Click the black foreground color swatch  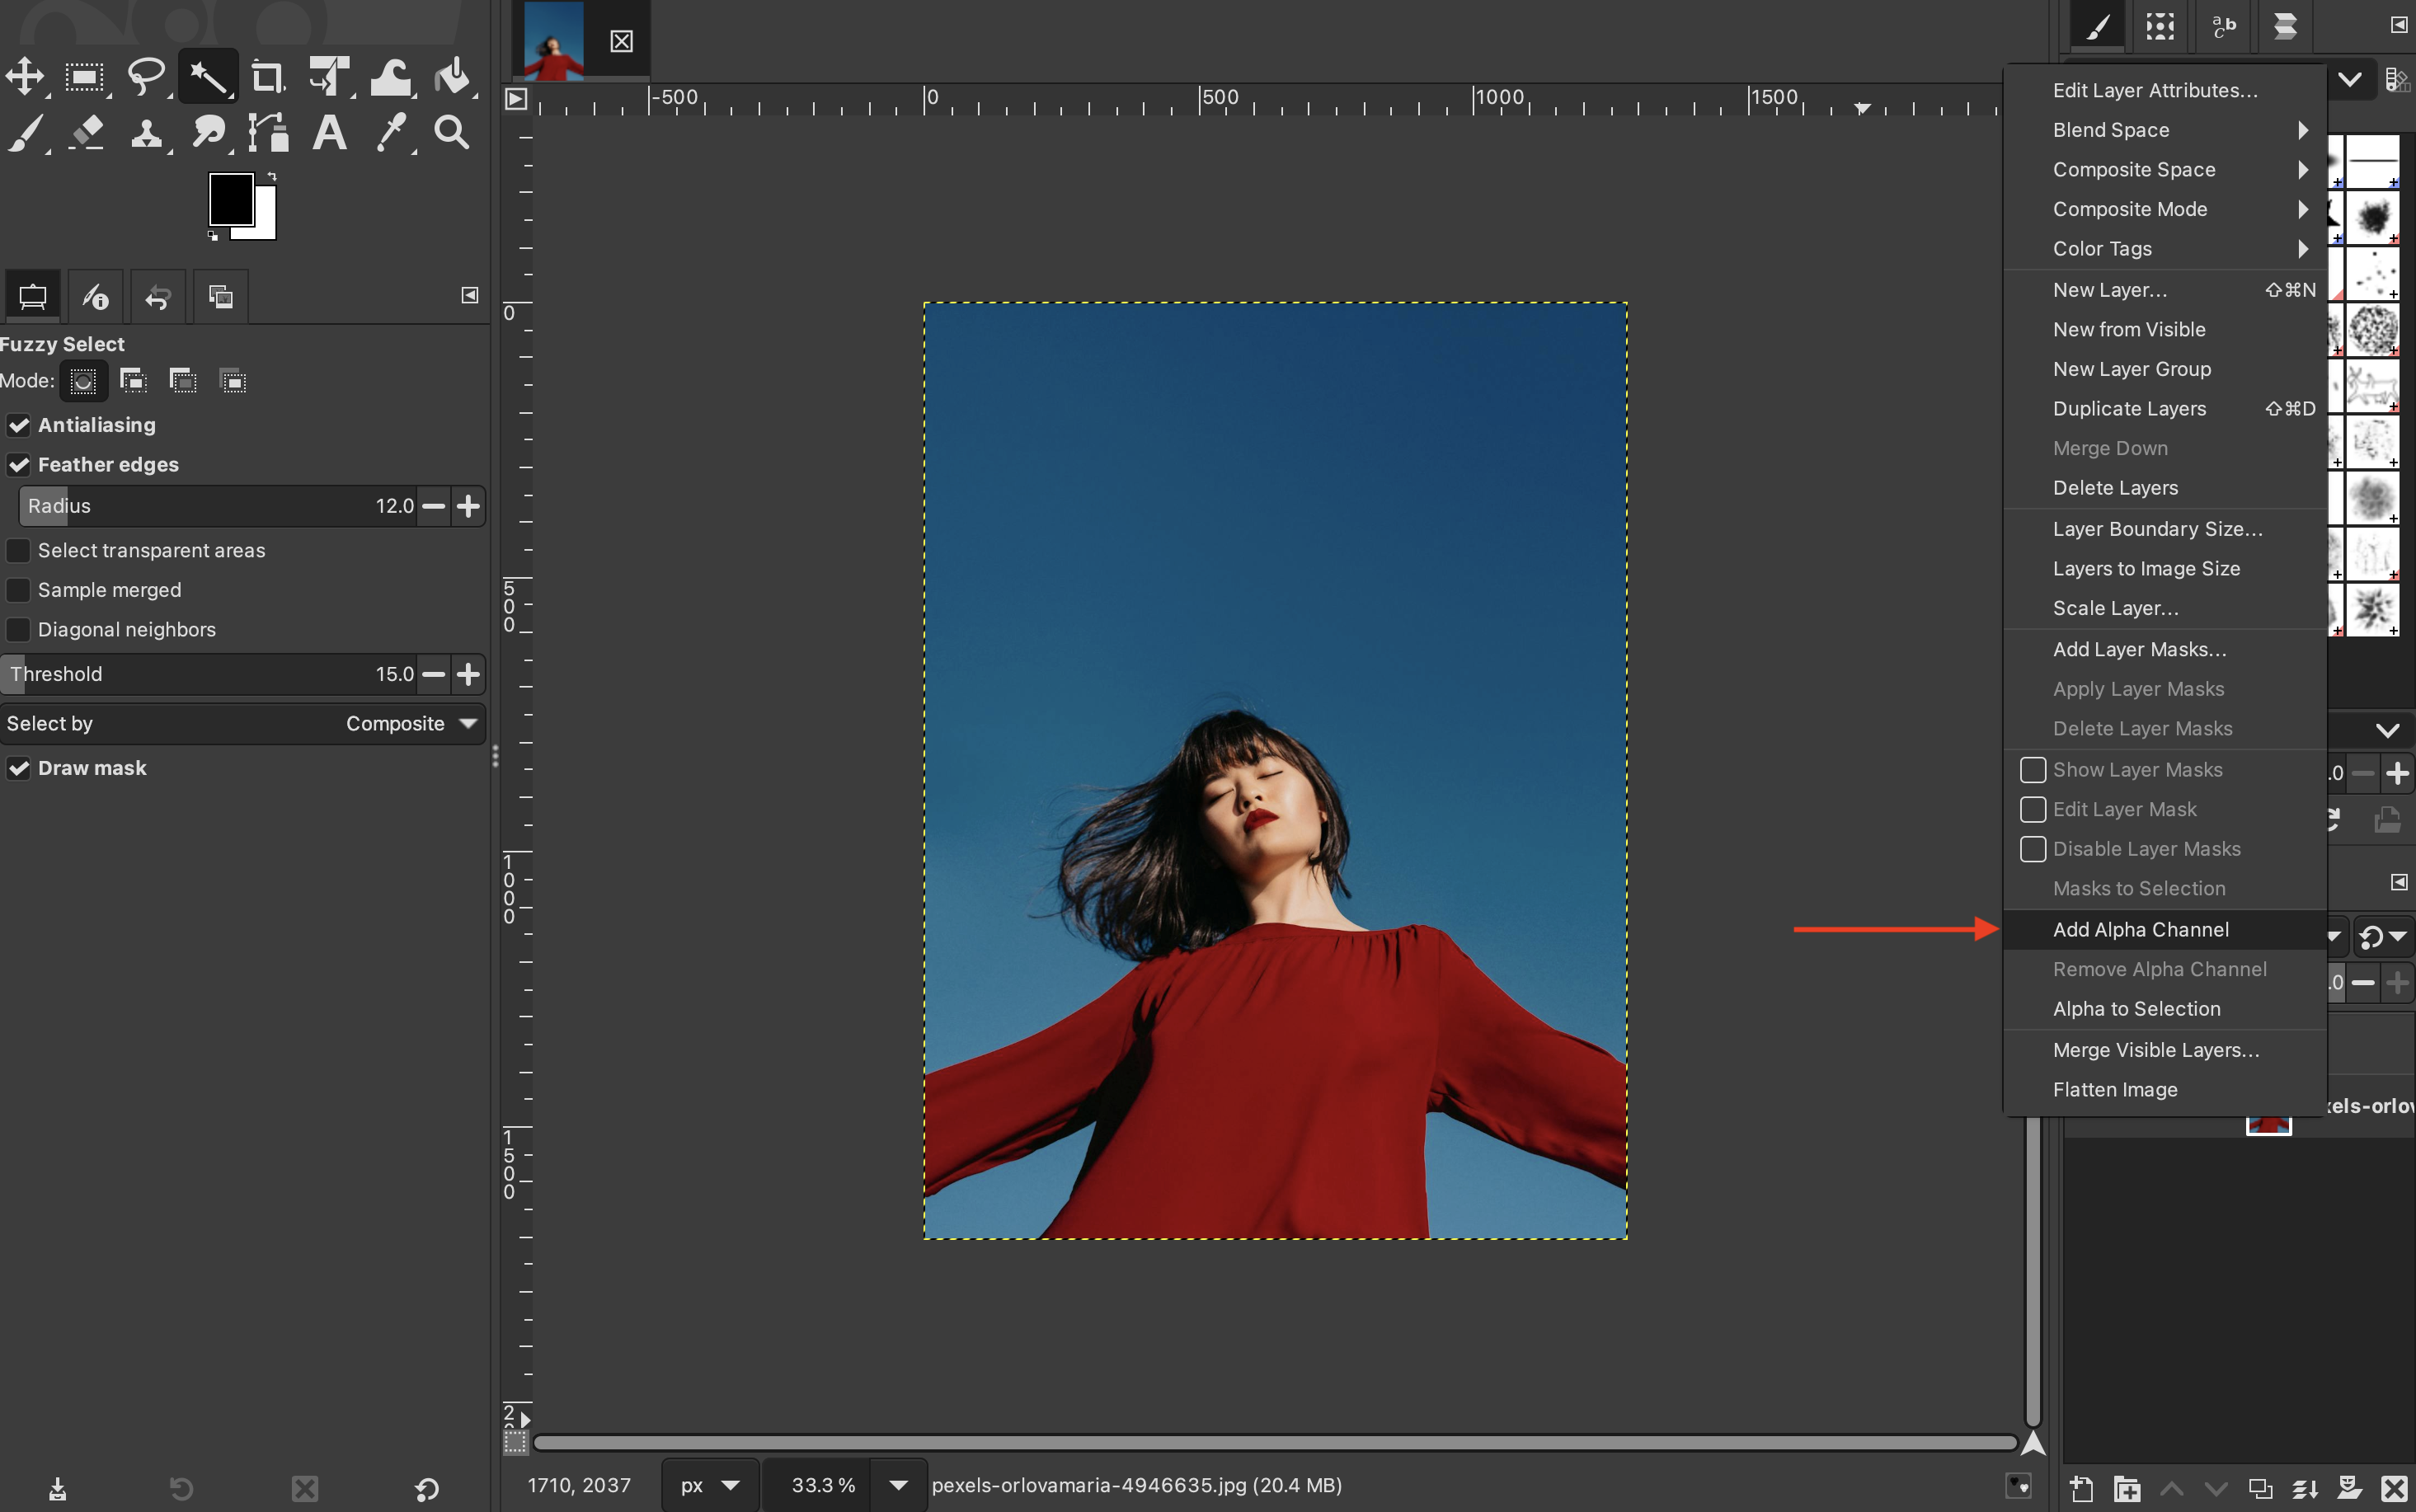(x=229, y=199)
